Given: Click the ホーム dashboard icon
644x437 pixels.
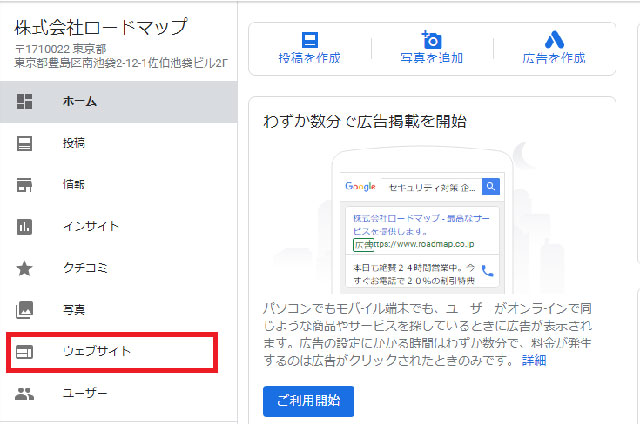Looking at the screenshot, I should 24,101.
